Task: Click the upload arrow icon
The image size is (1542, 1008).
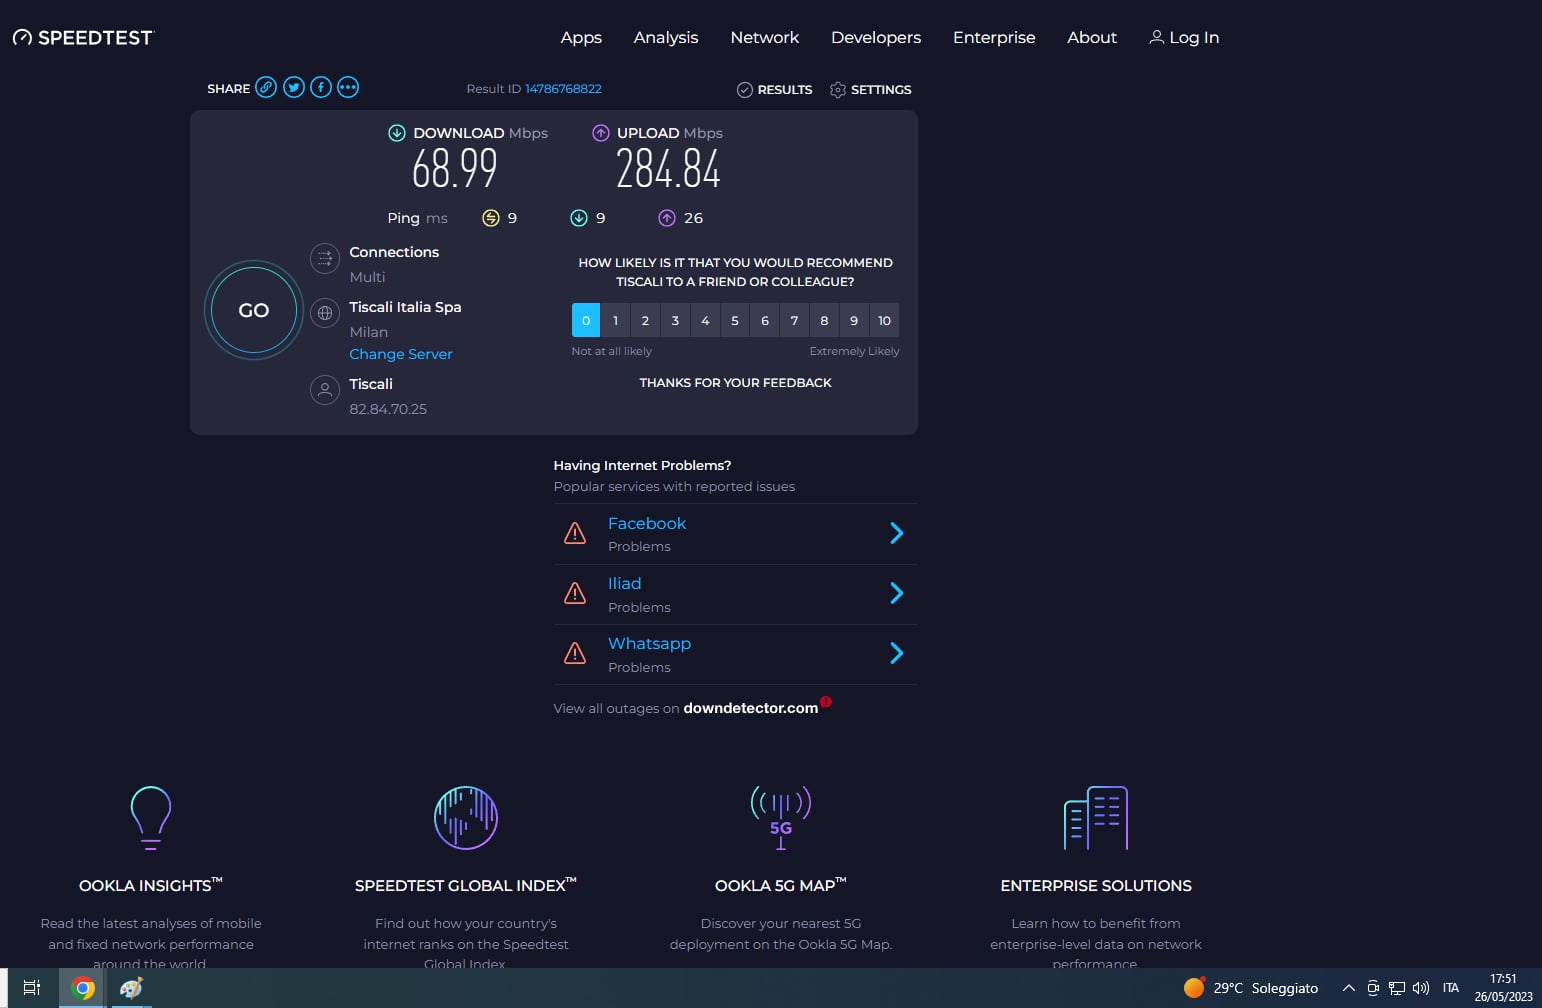Action: (601, 133)
